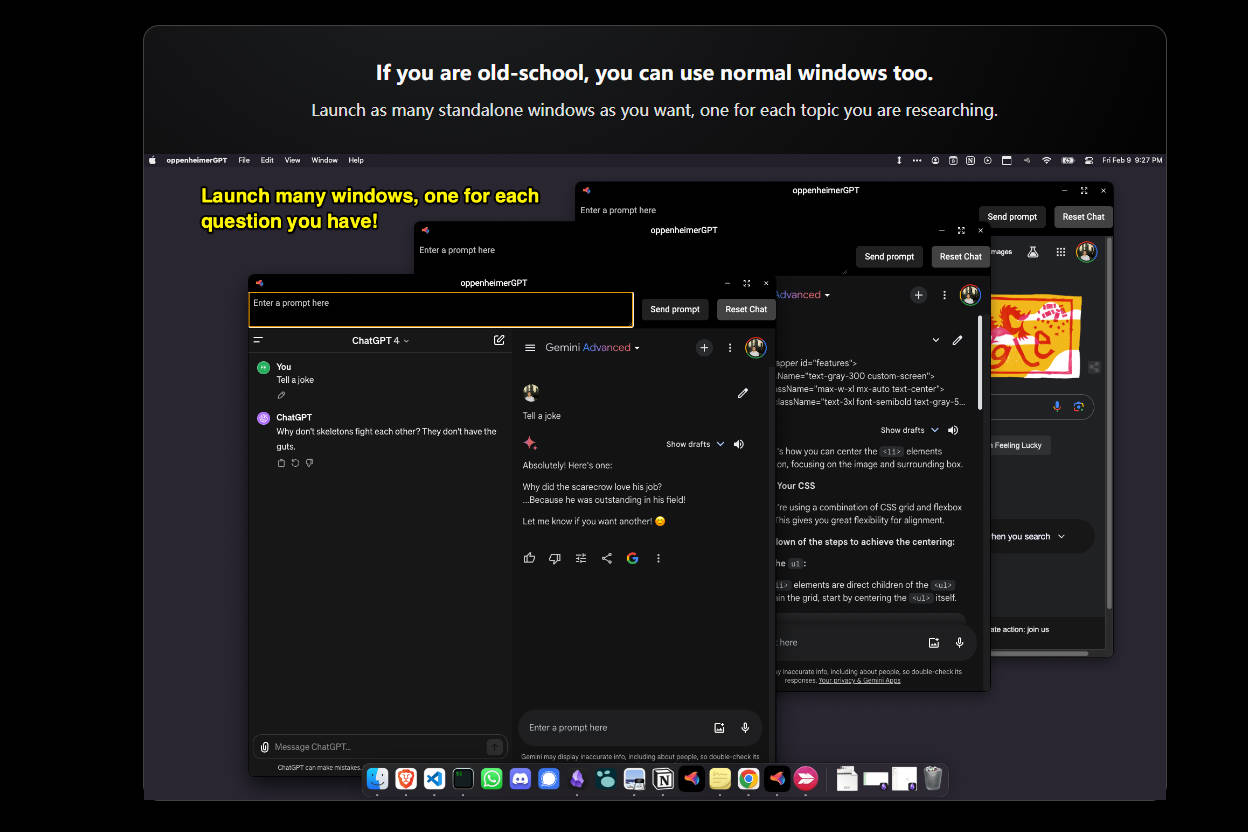Focus the Message ChatGPT input field
This screenshot has height=832, width=1248.
378,747
